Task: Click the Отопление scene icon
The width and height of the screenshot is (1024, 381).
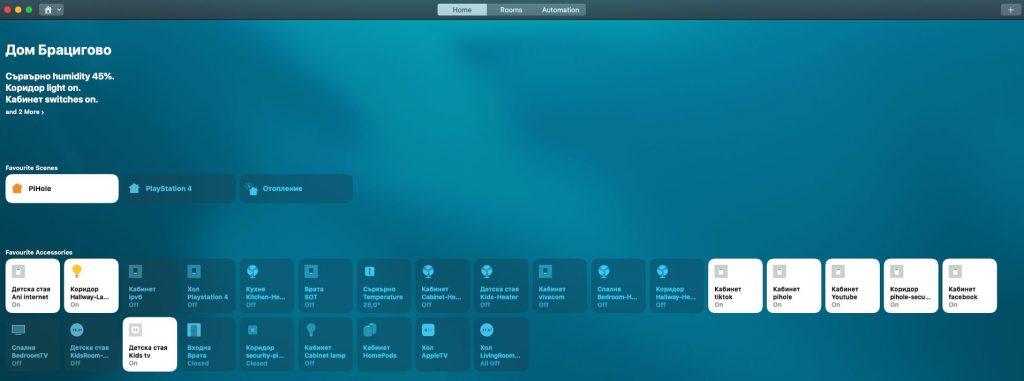Action: [x=251, y=189]
